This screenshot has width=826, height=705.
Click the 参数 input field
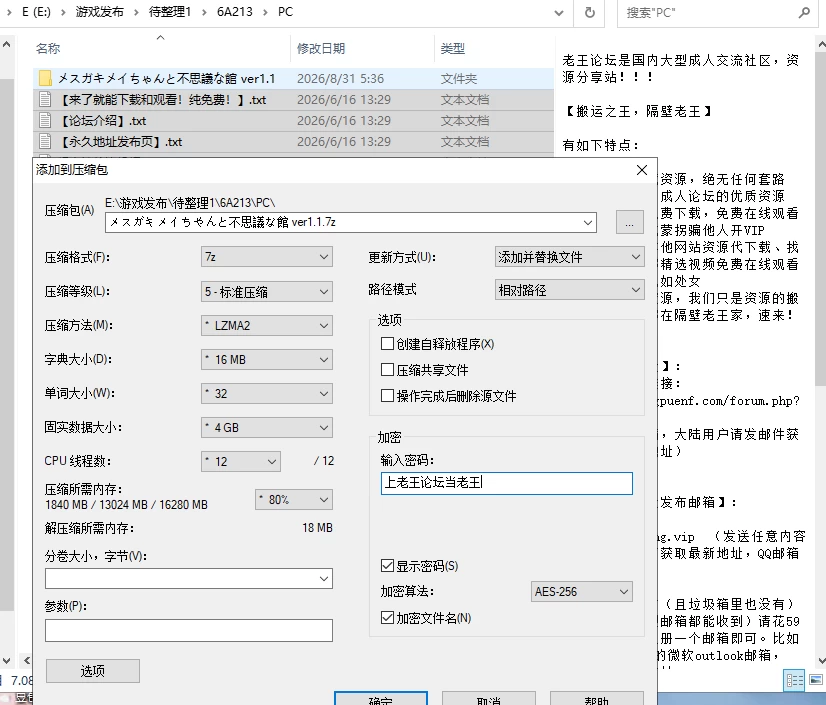click(x=189, y=630)
